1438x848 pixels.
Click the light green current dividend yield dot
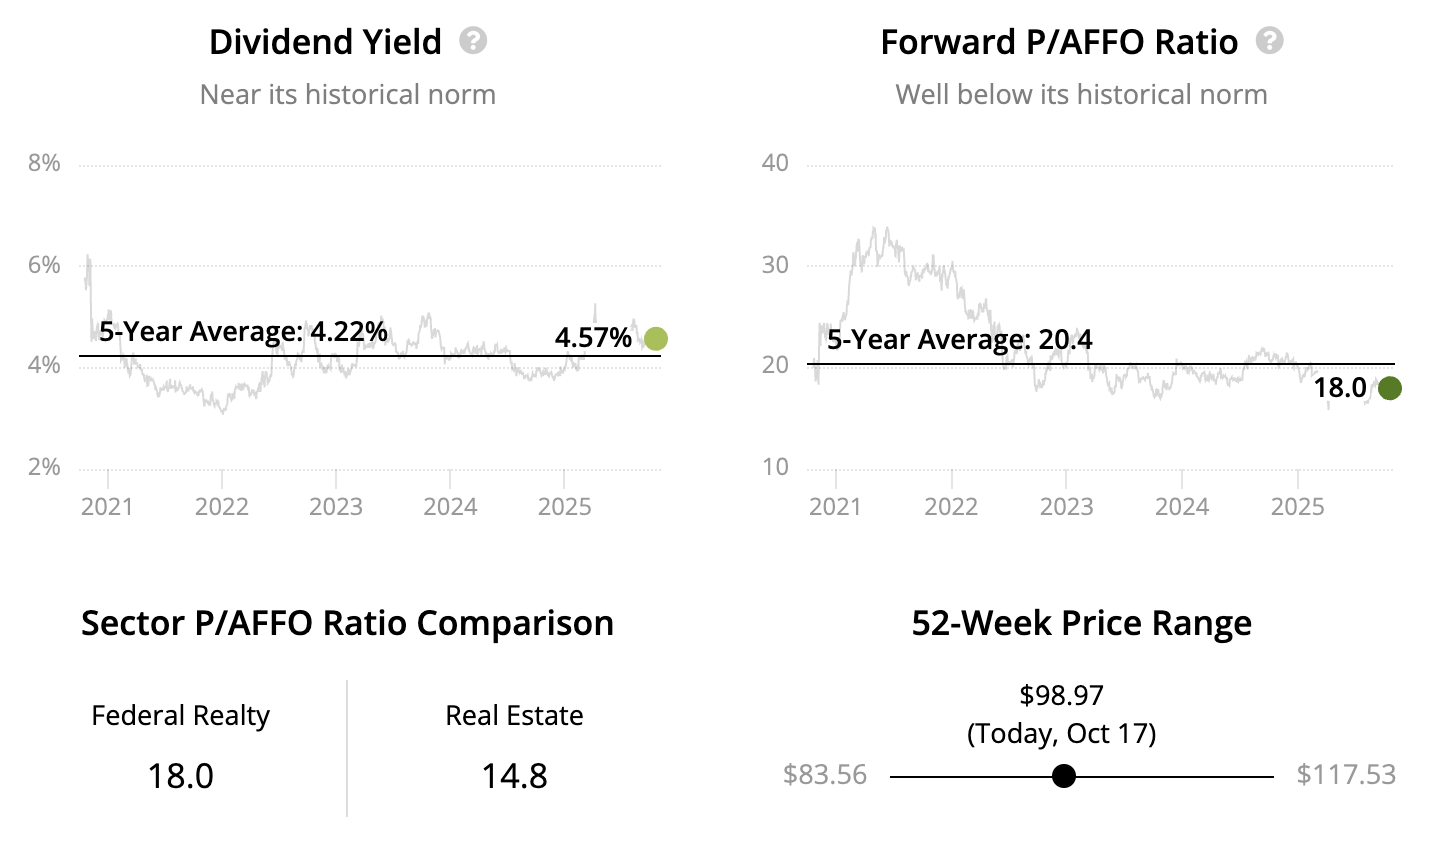coord(655,339)
